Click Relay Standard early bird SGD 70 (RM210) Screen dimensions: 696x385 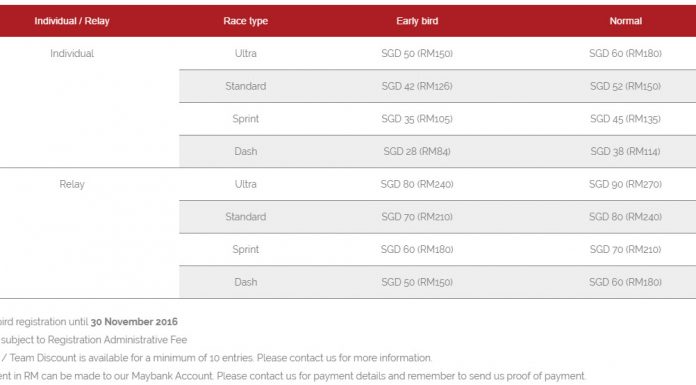(417, 217)
